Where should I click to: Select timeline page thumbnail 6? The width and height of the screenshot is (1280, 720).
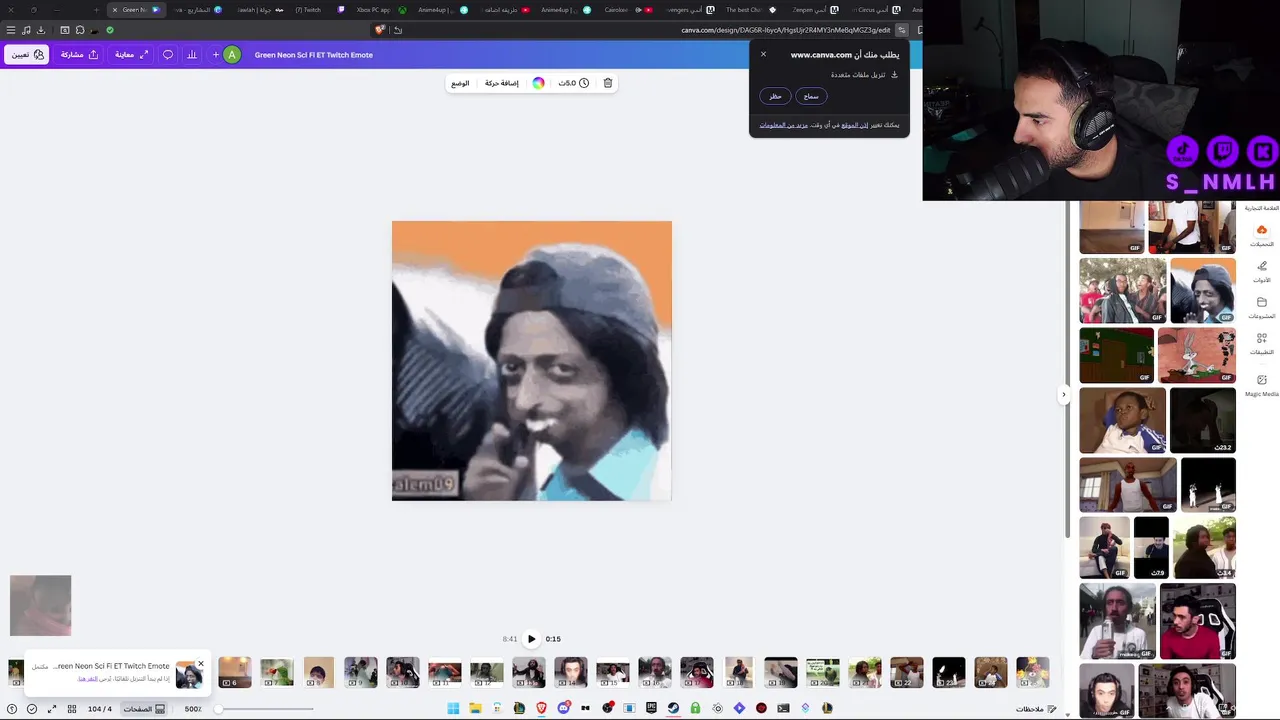(235, 673)
